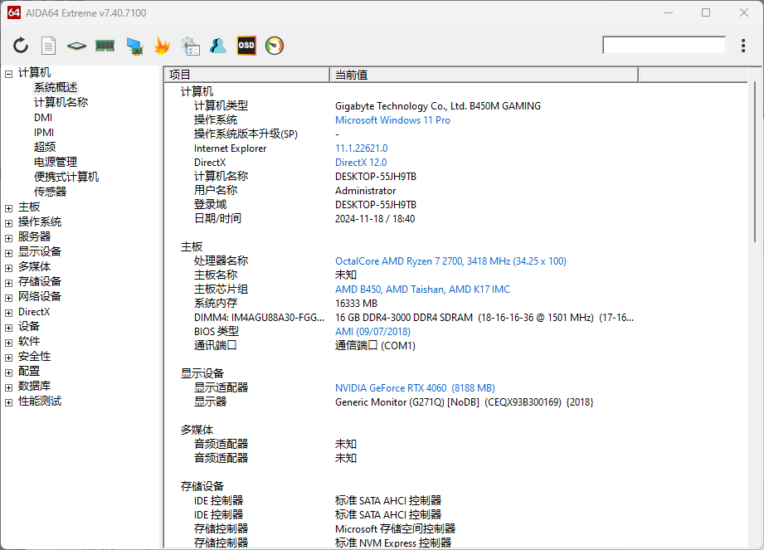764x550 pixels.
Task: Open the motherboard chip toolbar icon
Action: [x=76, y=46]
